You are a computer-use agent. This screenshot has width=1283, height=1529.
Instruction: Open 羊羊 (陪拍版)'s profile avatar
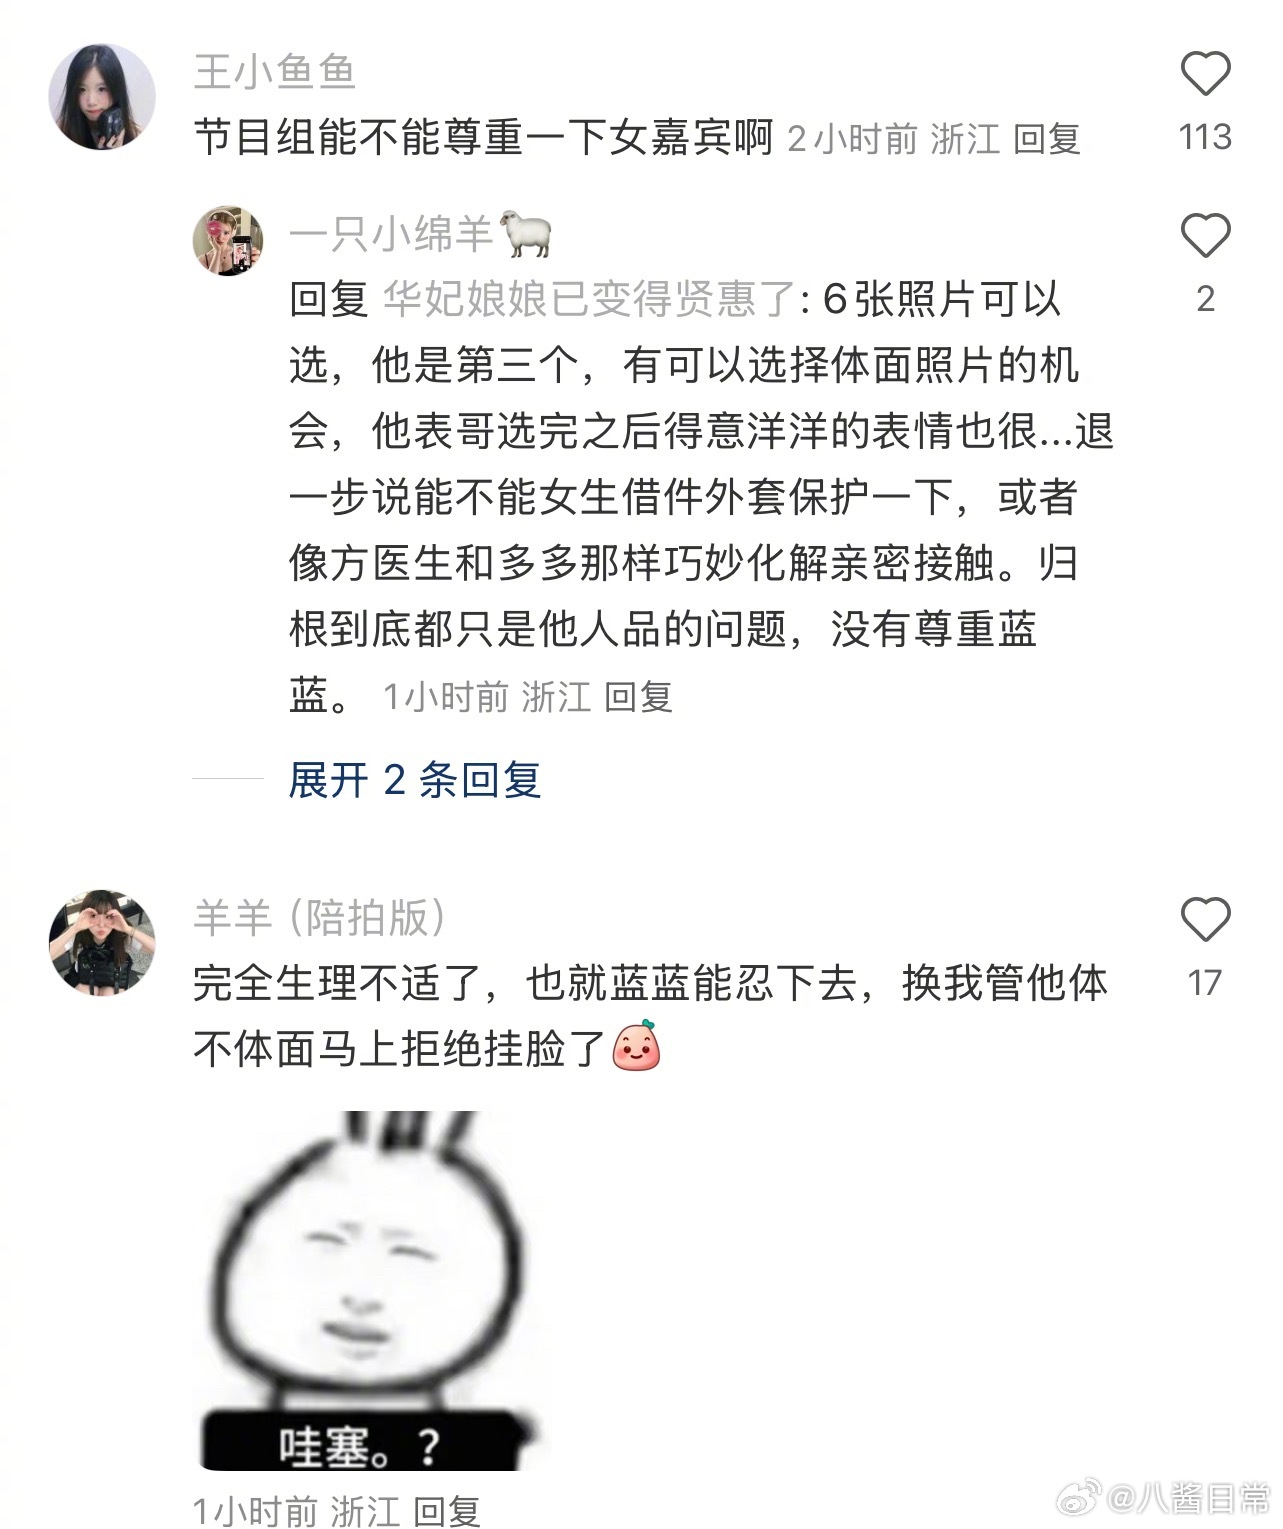pyautogui.click(x=102, y=942)
